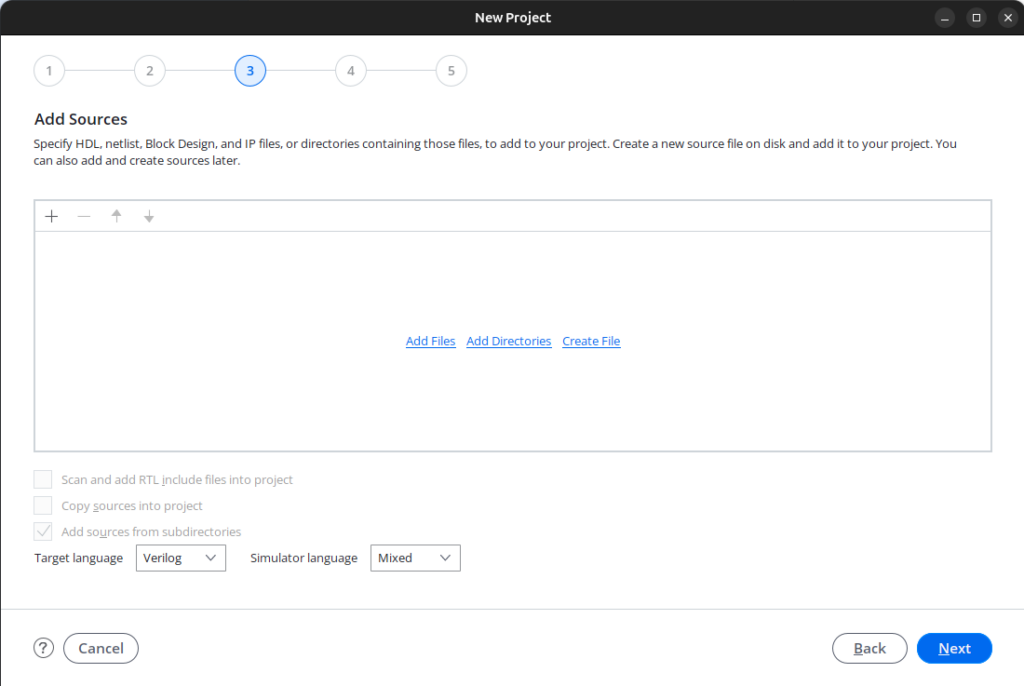Click the Add Files link

(x=430, y=341)
